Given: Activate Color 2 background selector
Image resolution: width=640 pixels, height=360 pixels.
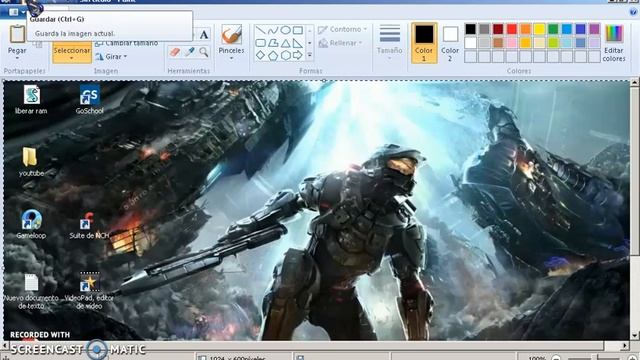Looking at the screenshot, I should [450, 43].
